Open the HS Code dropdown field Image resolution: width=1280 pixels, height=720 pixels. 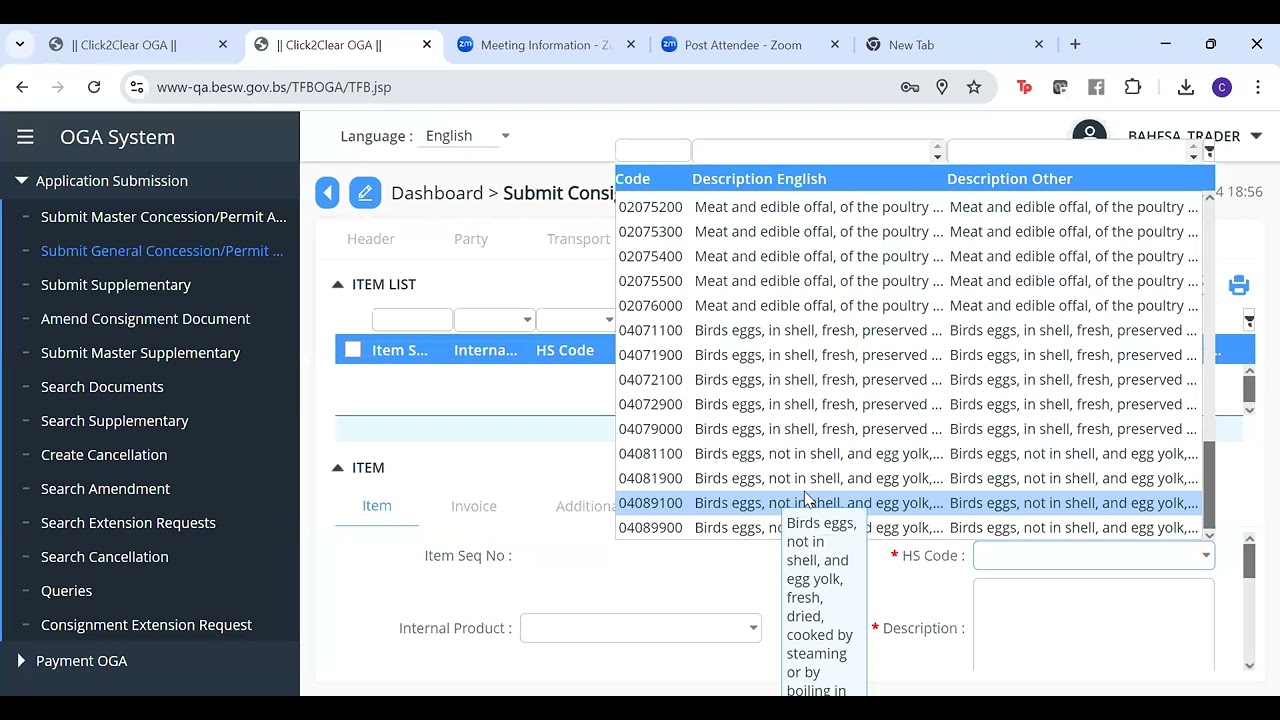[1093, 556]
